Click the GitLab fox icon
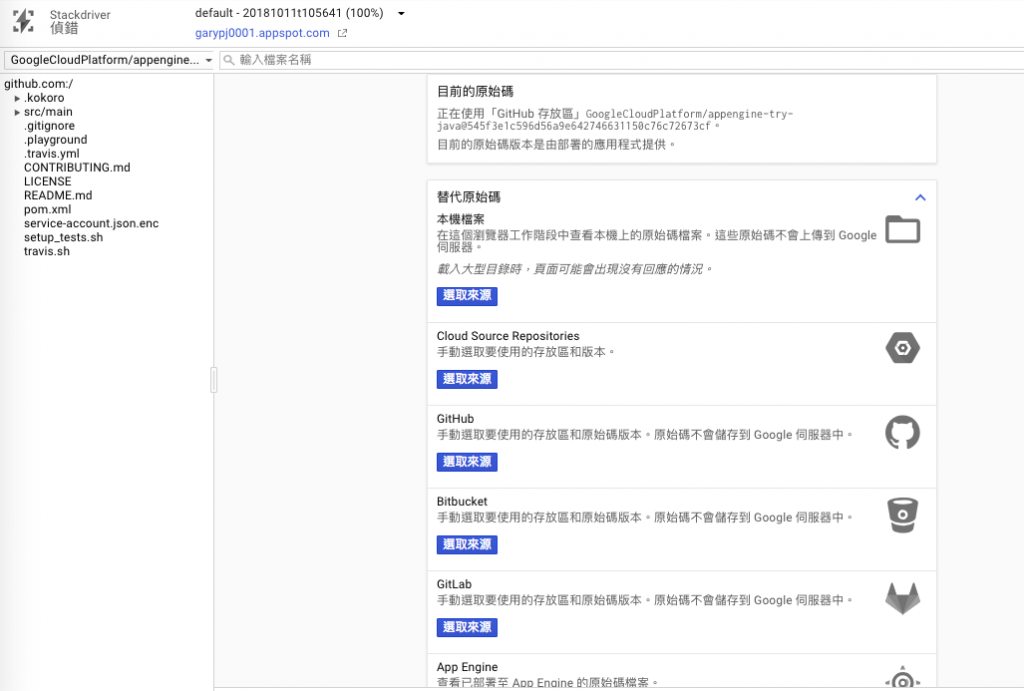 (x=903, y=598)
